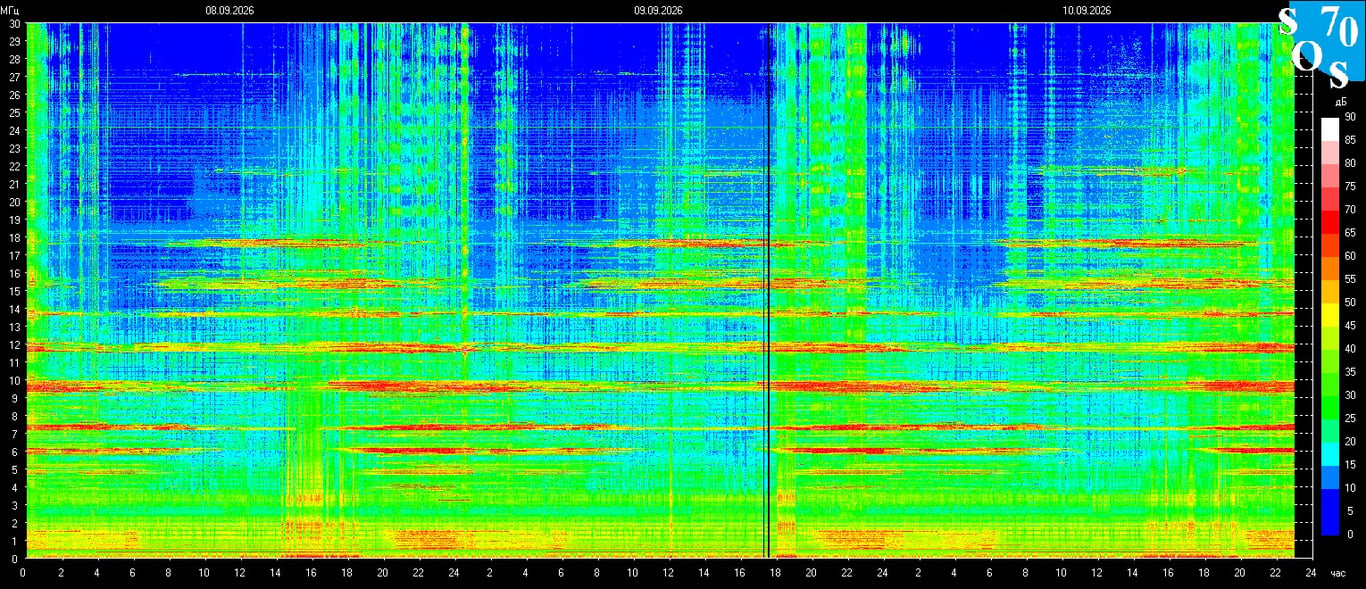Click the 85 value on the dB scale
This screenshot has width=1366, height=589.
coord(1350,140)
